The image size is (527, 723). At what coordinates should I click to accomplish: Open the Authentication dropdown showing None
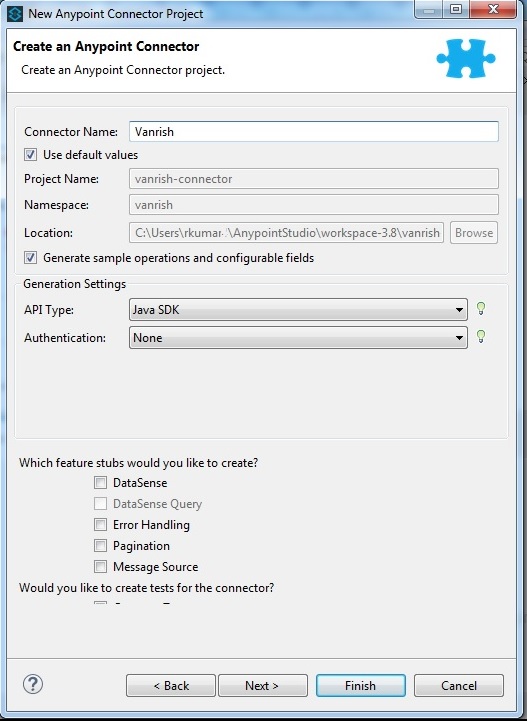click(298, 338)
